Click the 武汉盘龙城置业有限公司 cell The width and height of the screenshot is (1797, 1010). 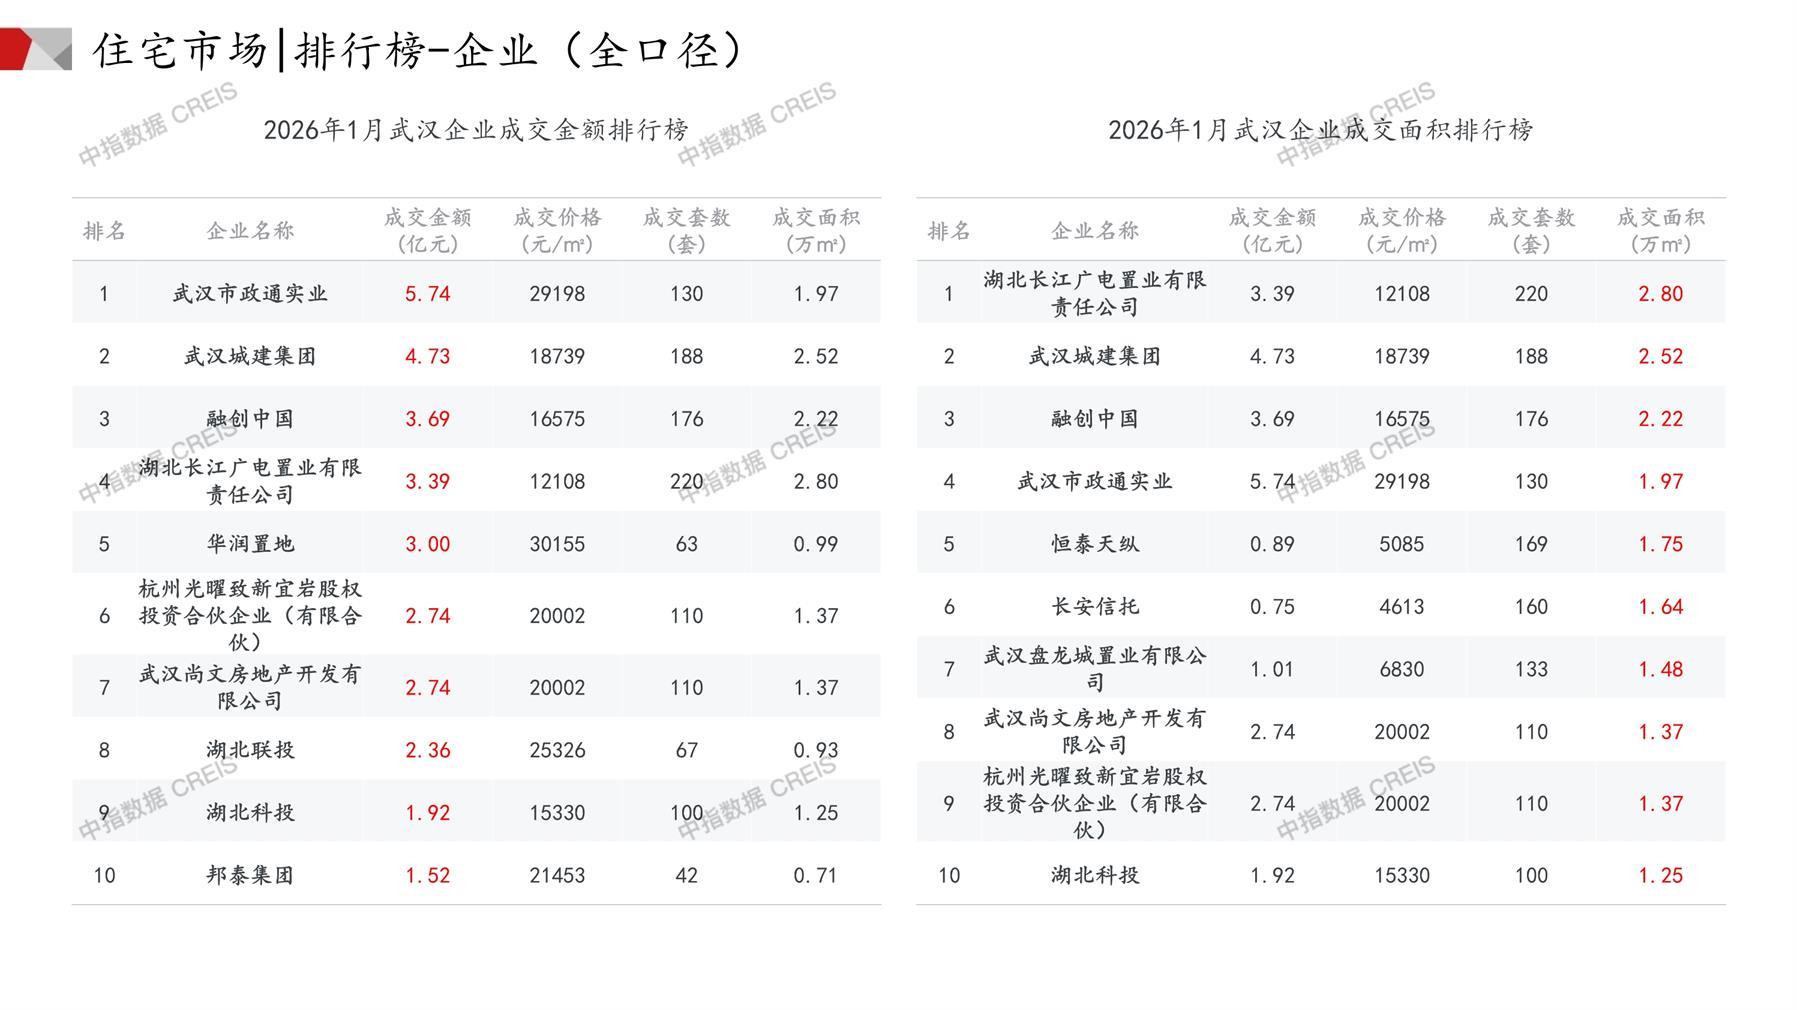(x=1095, y=669)
